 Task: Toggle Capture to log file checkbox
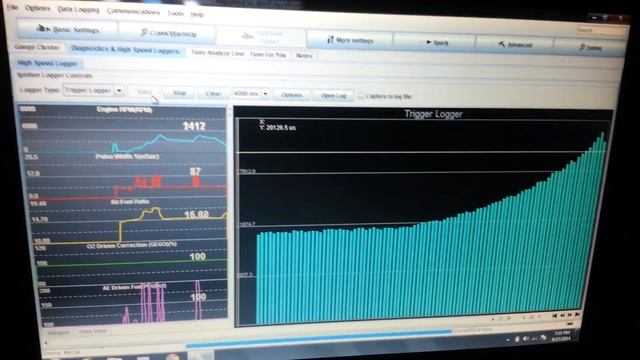pyautogui.click(x=361, y=96)
